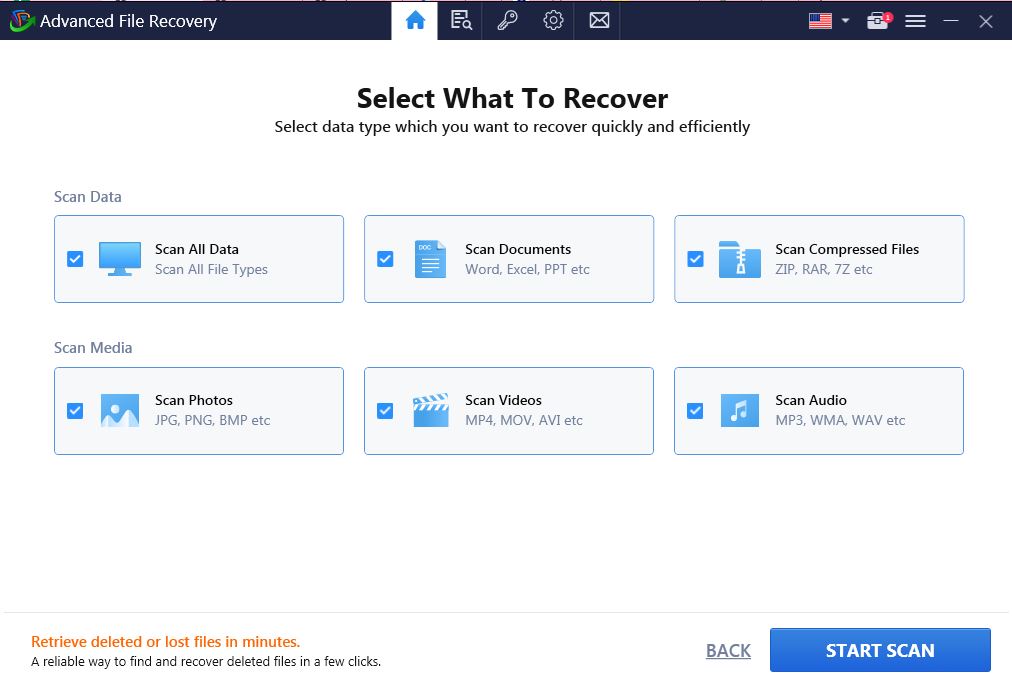Open the scan results icon in toolbar
The width and height of the screenshot is (1012, 682).
(461, 20)
